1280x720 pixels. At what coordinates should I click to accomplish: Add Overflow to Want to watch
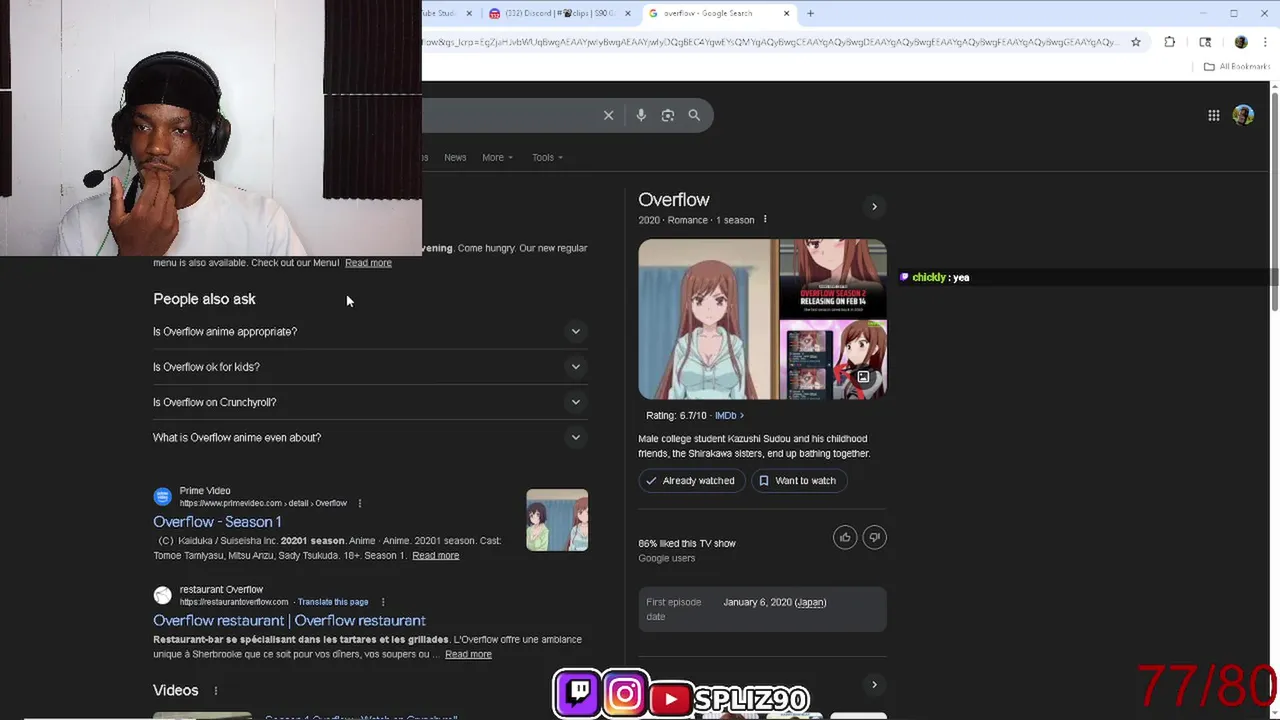(797, 481)
